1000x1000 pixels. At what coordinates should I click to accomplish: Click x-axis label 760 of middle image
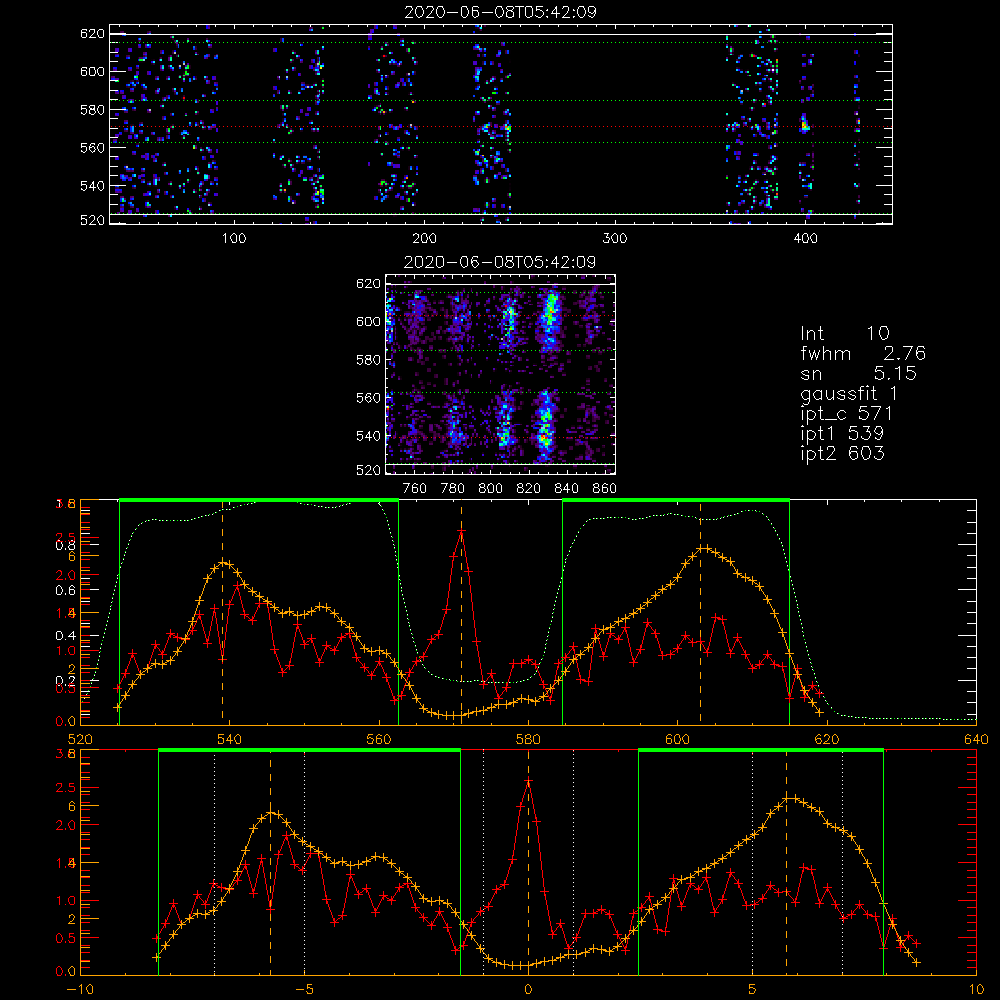click(x=415, y=489)
